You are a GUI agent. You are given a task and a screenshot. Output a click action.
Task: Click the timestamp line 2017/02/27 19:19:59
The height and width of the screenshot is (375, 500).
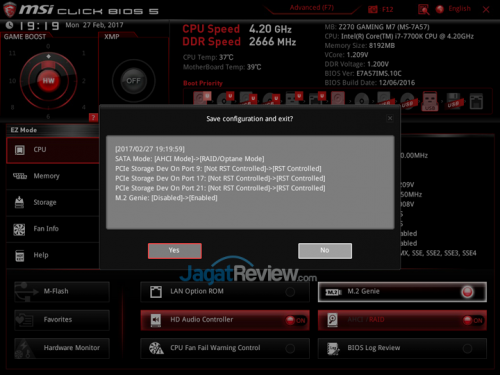150,149
